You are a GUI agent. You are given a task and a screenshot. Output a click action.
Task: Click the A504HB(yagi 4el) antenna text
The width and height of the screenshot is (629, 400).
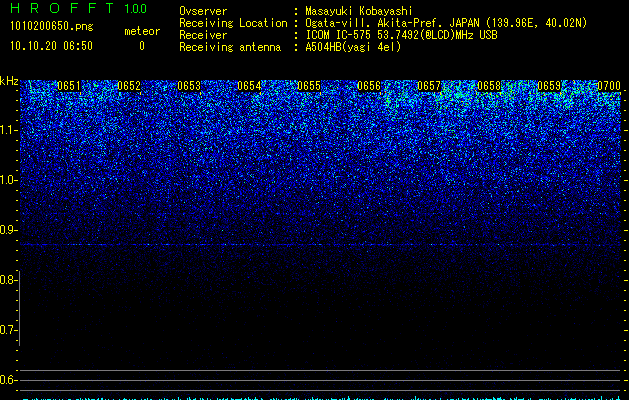point(353,47)
